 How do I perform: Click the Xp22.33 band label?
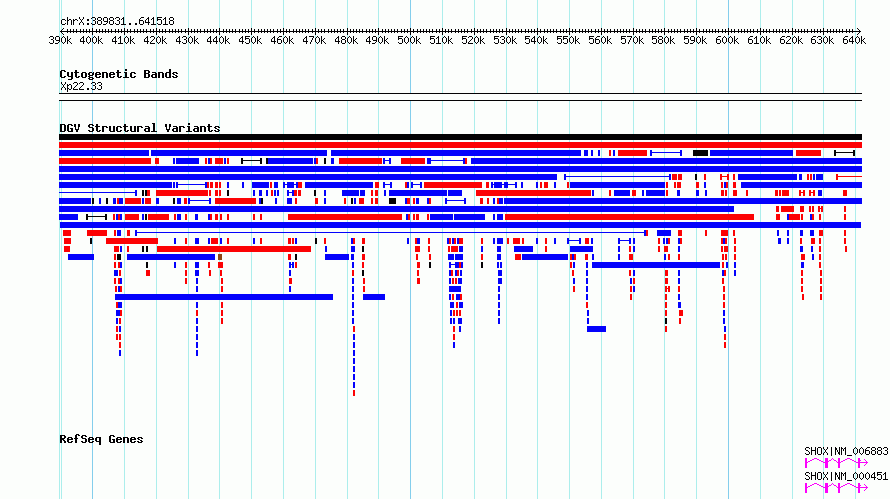[81, 86]
